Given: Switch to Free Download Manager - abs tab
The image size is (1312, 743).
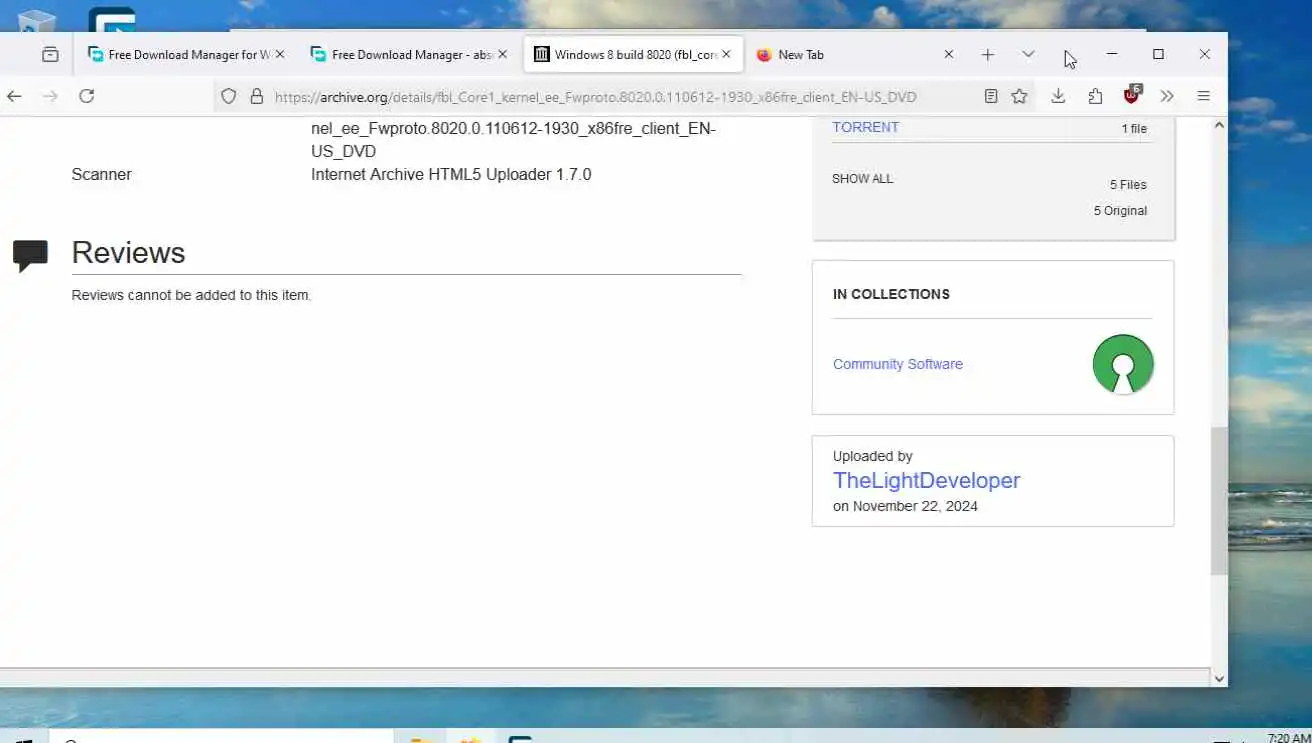Looking at the screenshot, I should point(410,55).
